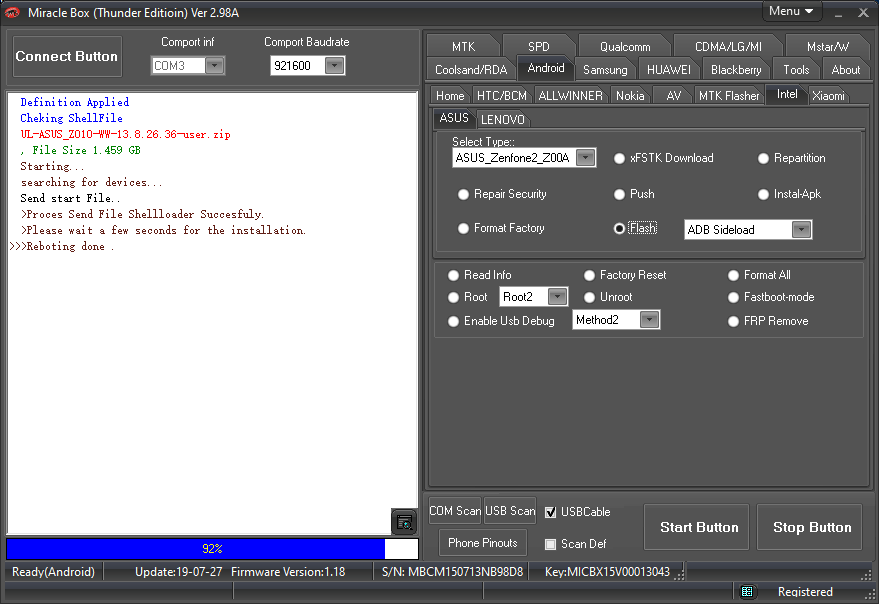Open the Qualcomm tab

tap(624, 47)
